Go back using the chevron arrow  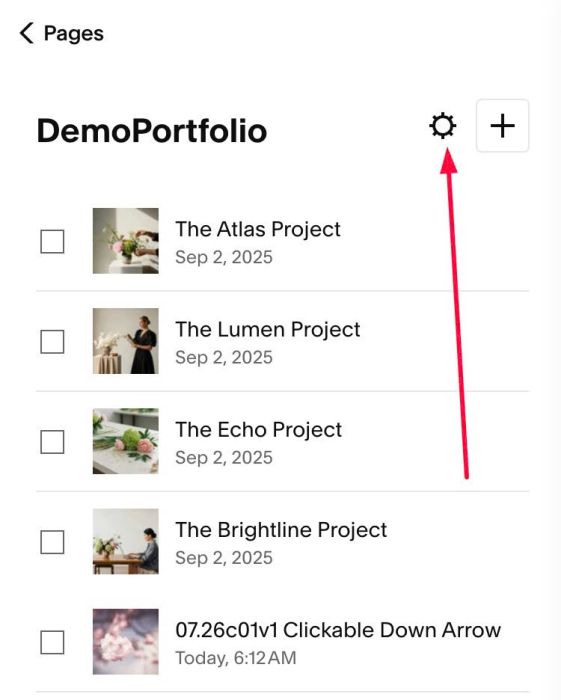point(27,33)
